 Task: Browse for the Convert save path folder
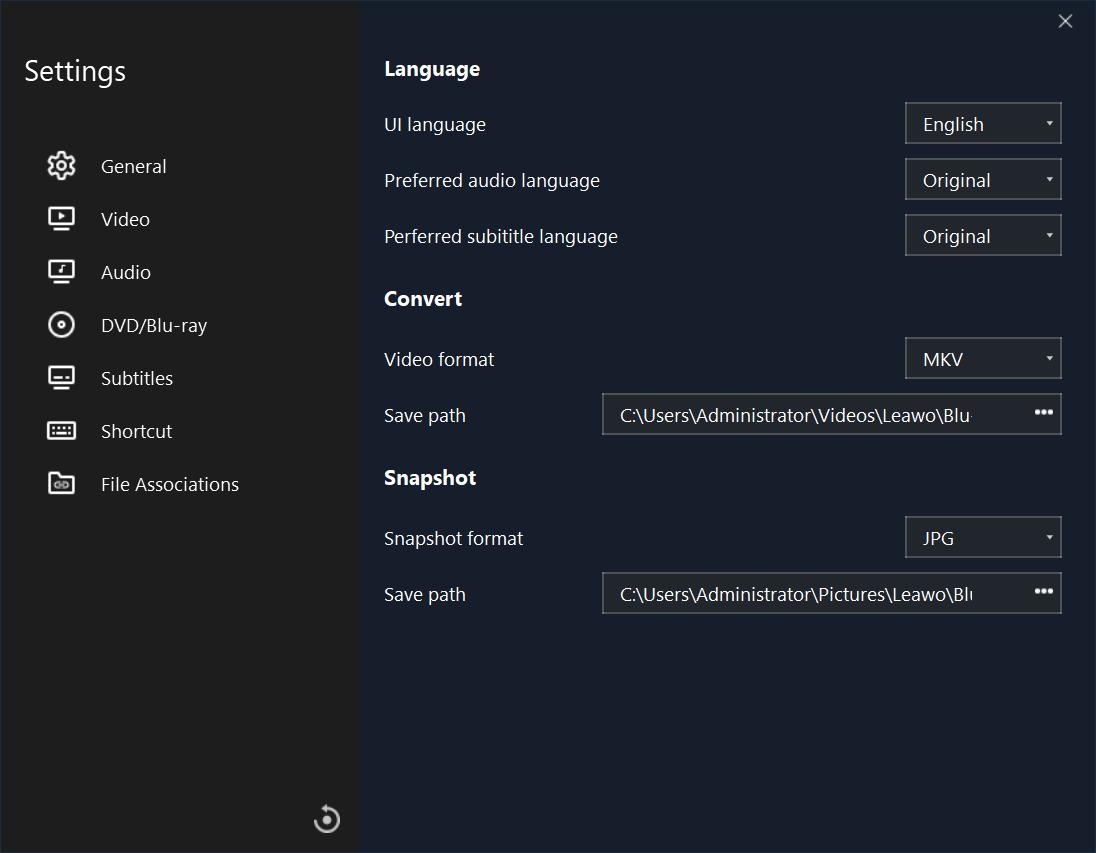1043,414
